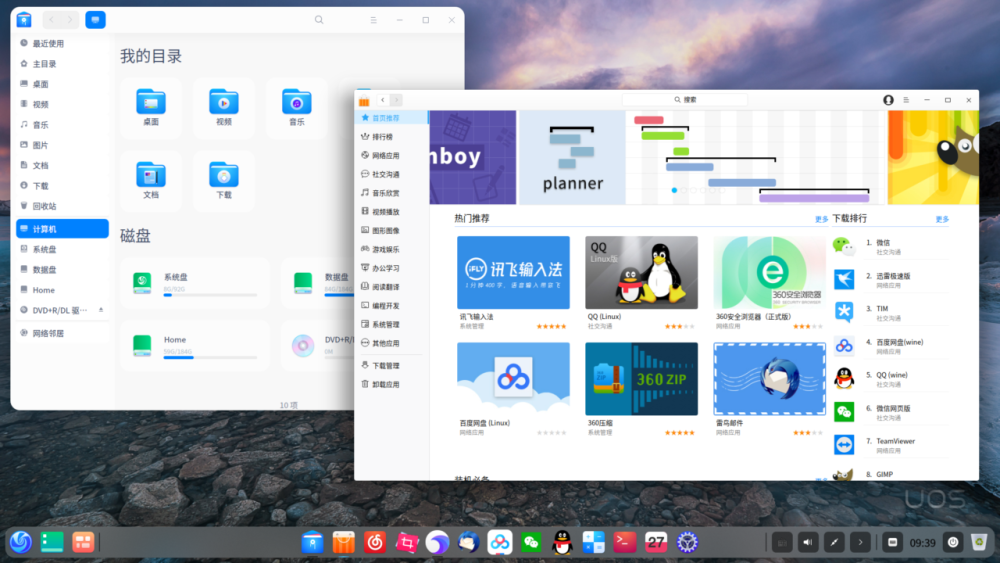Select 音乐欣赏 category in app store
Screen dimensions: 1000x563
385,193
